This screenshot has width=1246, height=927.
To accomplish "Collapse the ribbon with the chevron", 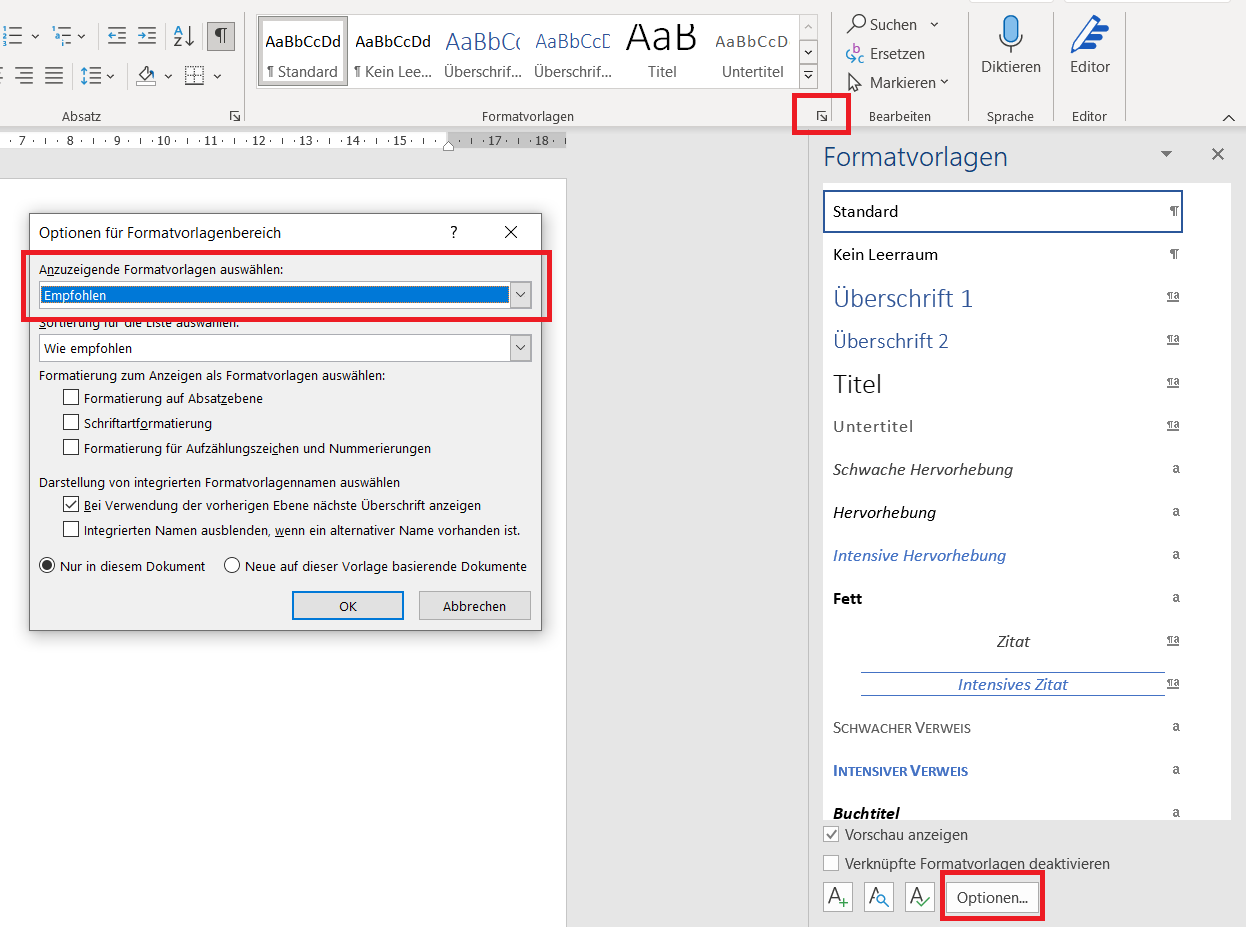I will [1229, 118].
